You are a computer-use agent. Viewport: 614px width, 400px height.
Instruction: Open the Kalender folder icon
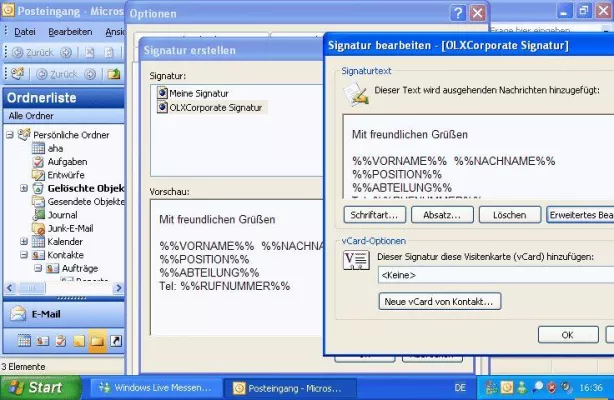point(39,242)
